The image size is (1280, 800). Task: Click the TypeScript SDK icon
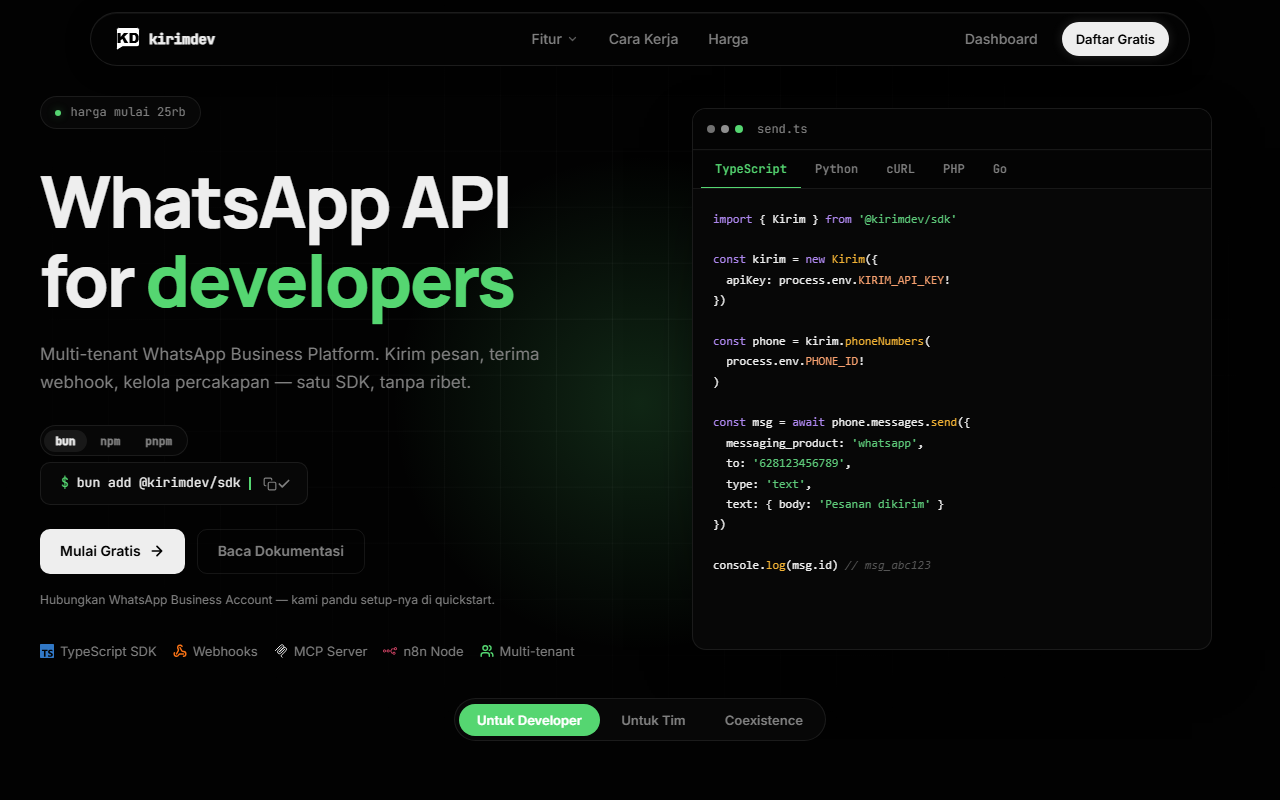point(47,651)
